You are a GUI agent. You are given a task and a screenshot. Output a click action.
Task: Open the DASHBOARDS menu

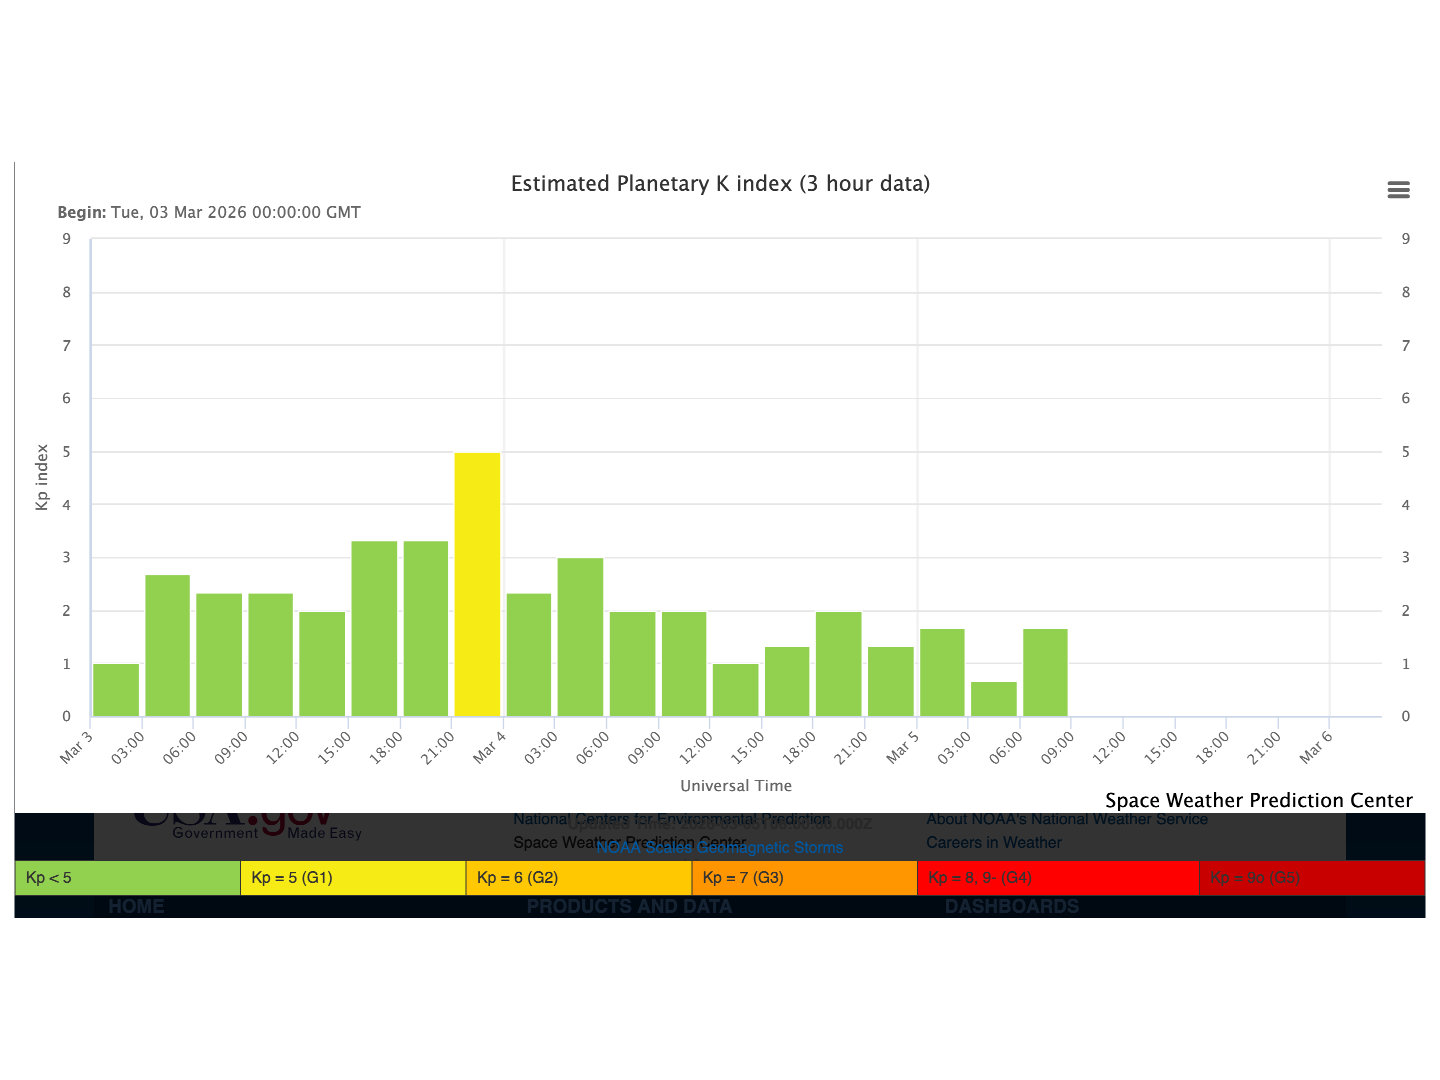1011,907
